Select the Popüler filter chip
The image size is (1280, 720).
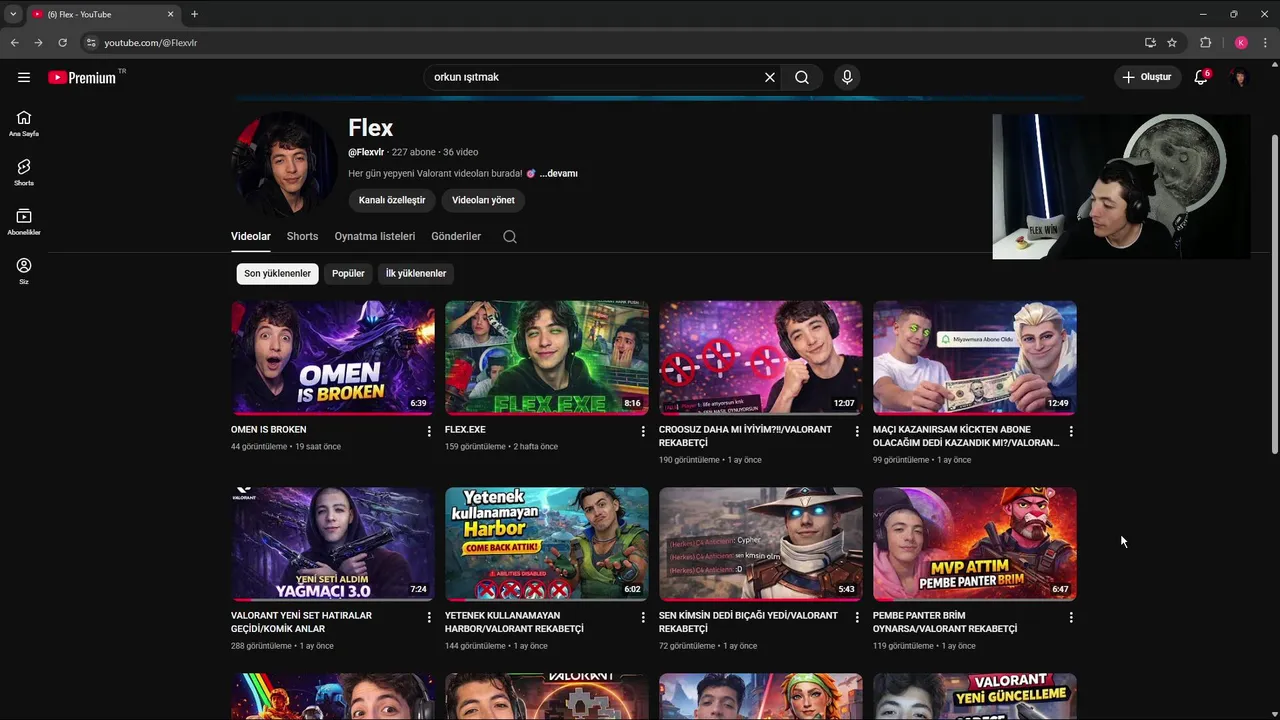(348, 273)
